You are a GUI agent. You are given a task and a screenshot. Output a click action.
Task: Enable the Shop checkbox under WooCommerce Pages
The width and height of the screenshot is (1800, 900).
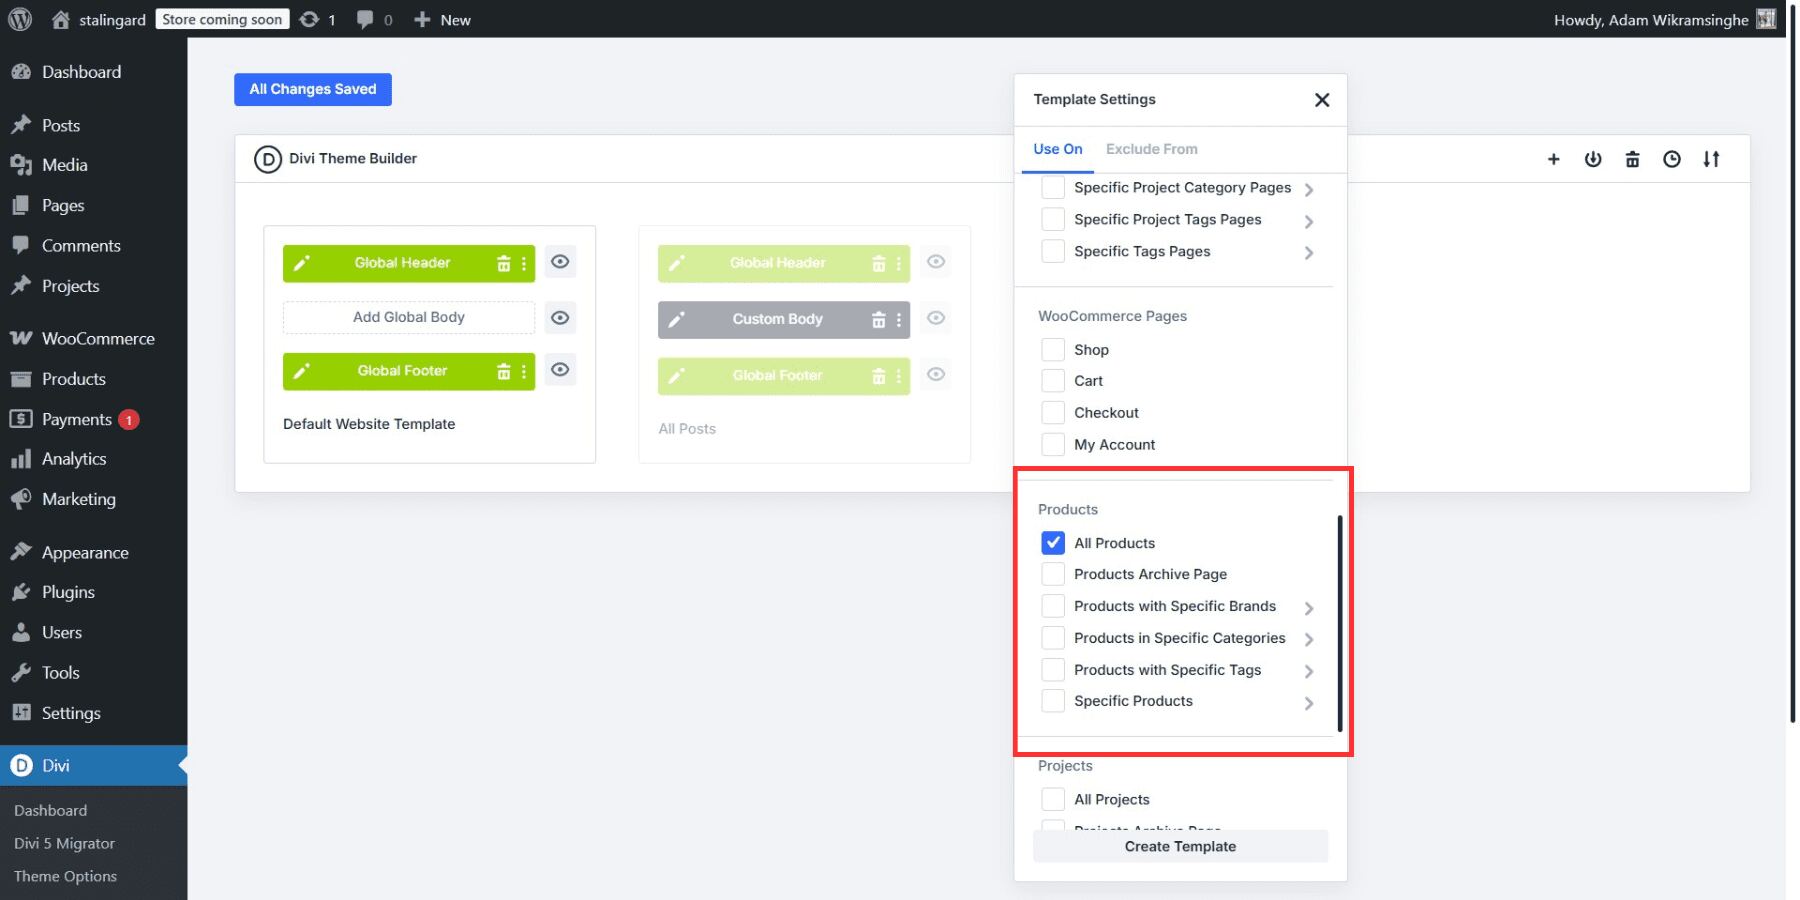1052,349
